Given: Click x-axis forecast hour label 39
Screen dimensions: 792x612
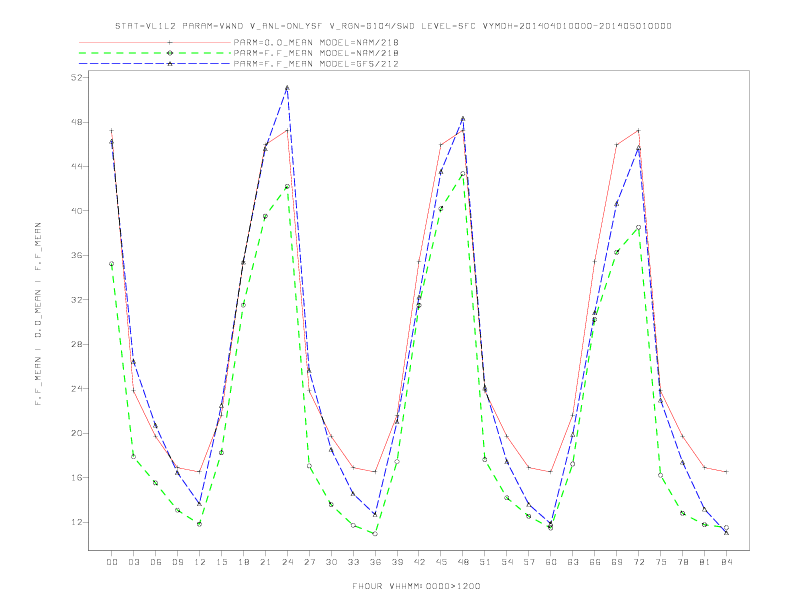Looking at the screenshot, I should coord(397,562).
